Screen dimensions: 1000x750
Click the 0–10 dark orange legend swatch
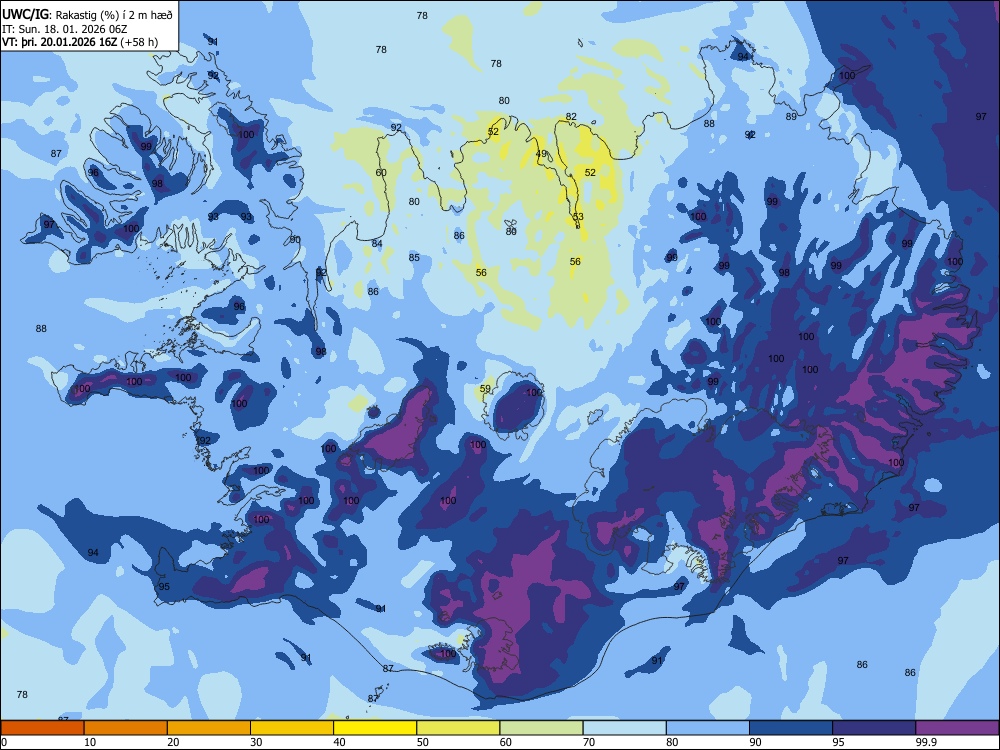(x=42, y=728)
